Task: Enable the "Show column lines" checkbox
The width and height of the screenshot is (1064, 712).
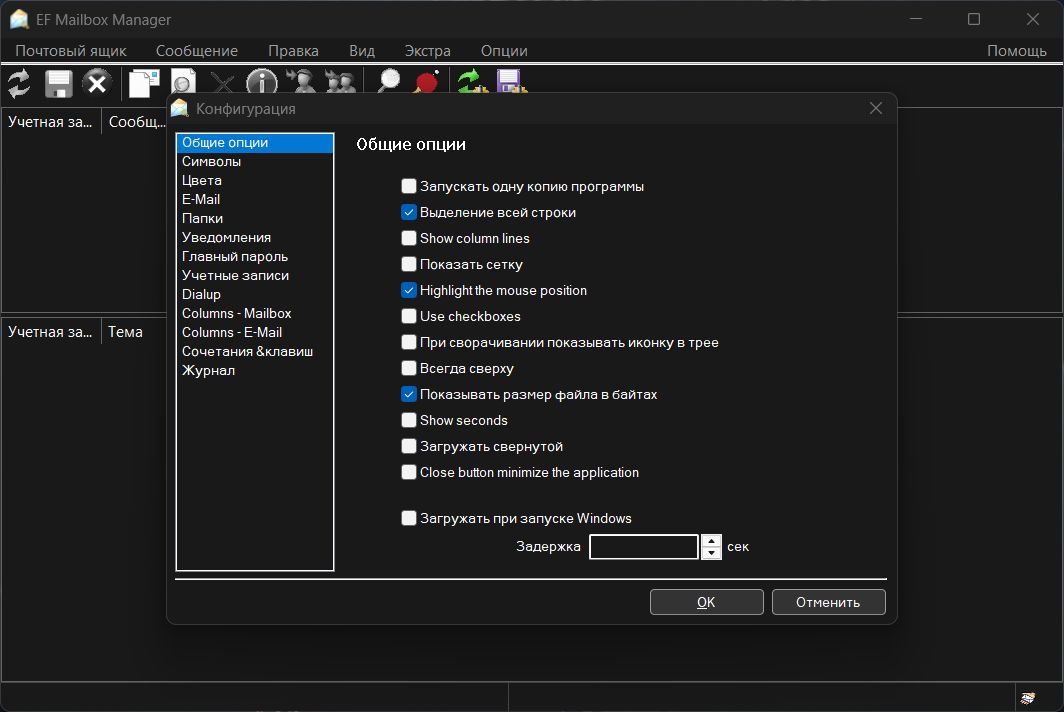Action: pos(409,238)
